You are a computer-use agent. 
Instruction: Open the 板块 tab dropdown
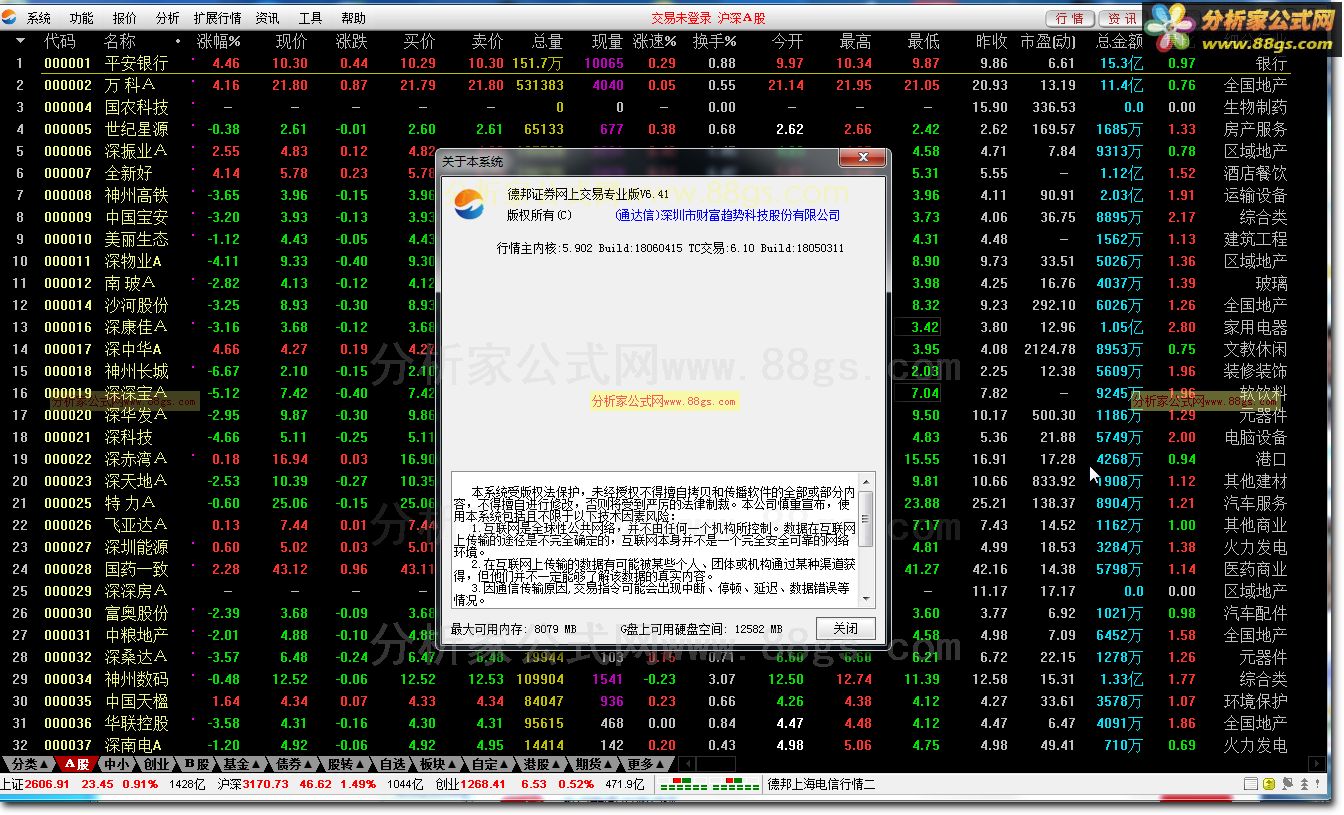pyautogui.click(x=436, y=764)
